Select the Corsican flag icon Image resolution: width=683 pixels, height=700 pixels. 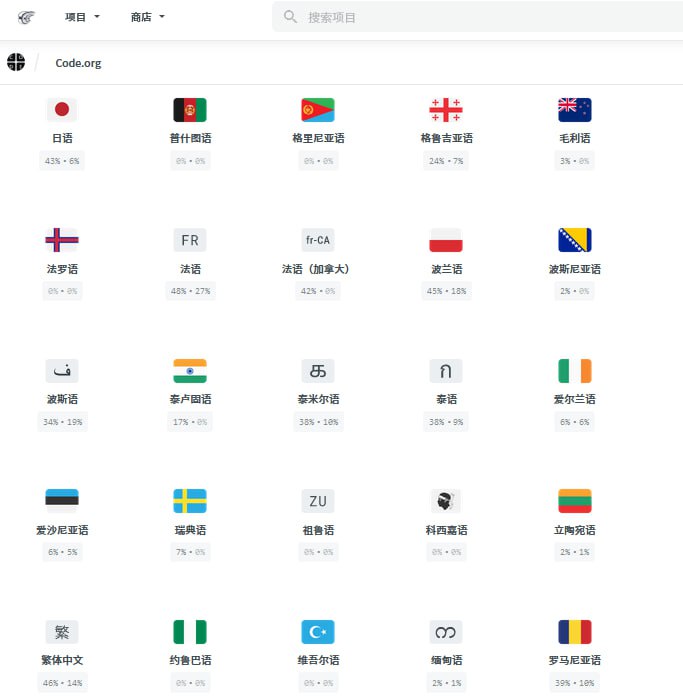[x=446, y=501]
